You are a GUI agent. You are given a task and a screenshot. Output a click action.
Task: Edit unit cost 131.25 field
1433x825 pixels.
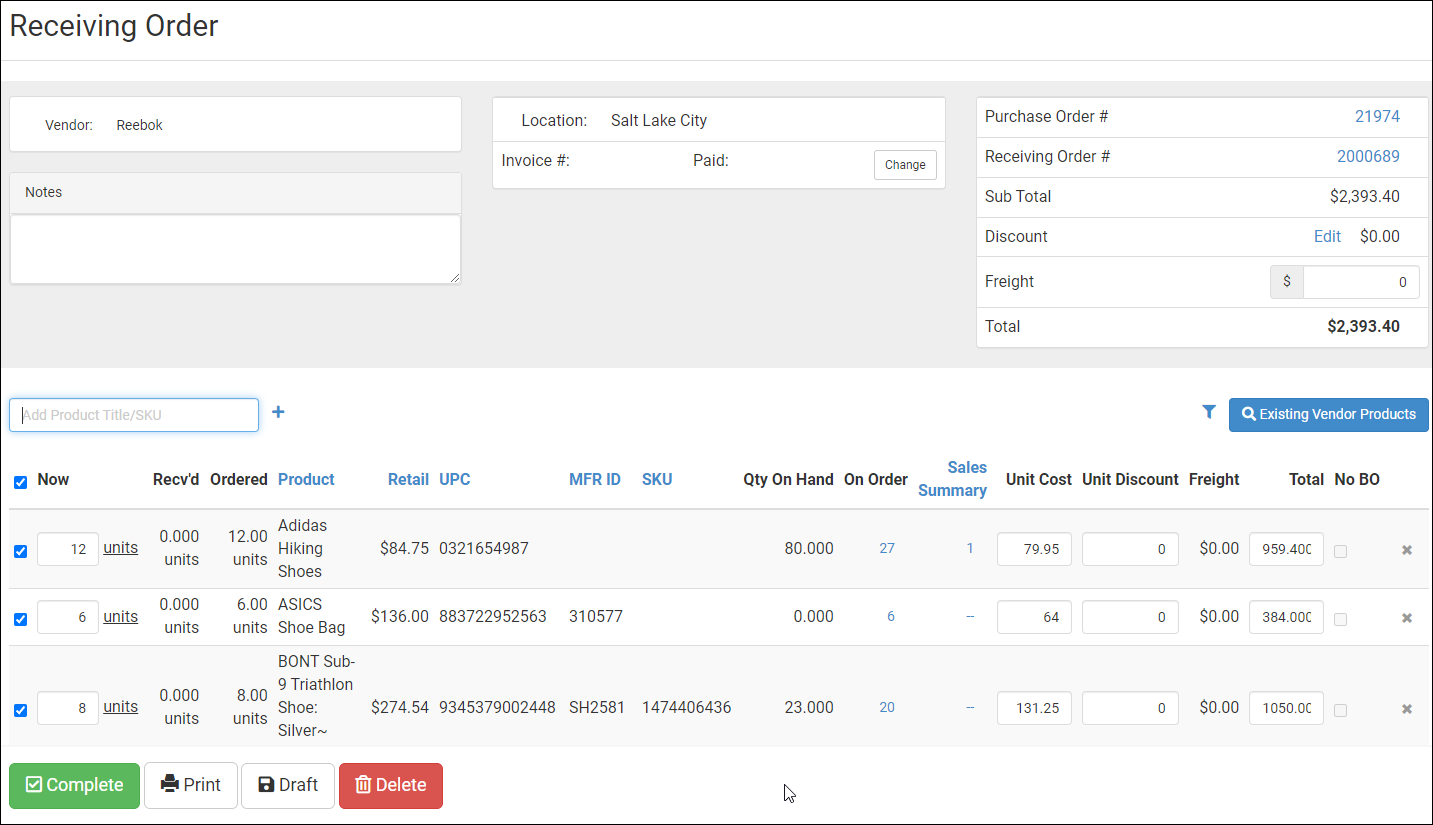(x=1034, y=708)
